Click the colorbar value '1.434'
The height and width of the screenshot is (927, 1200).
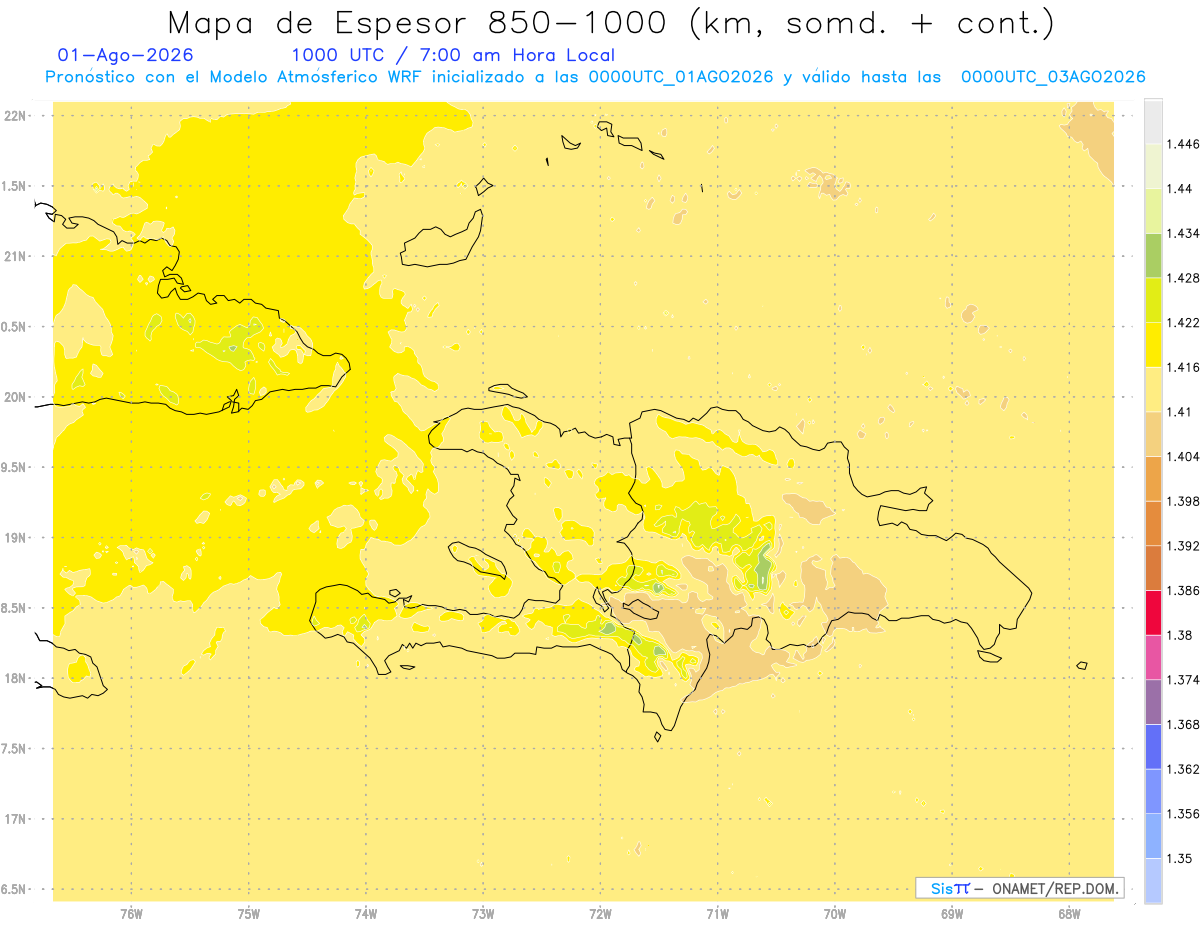pyautogui.click(x=1183, y=233)
